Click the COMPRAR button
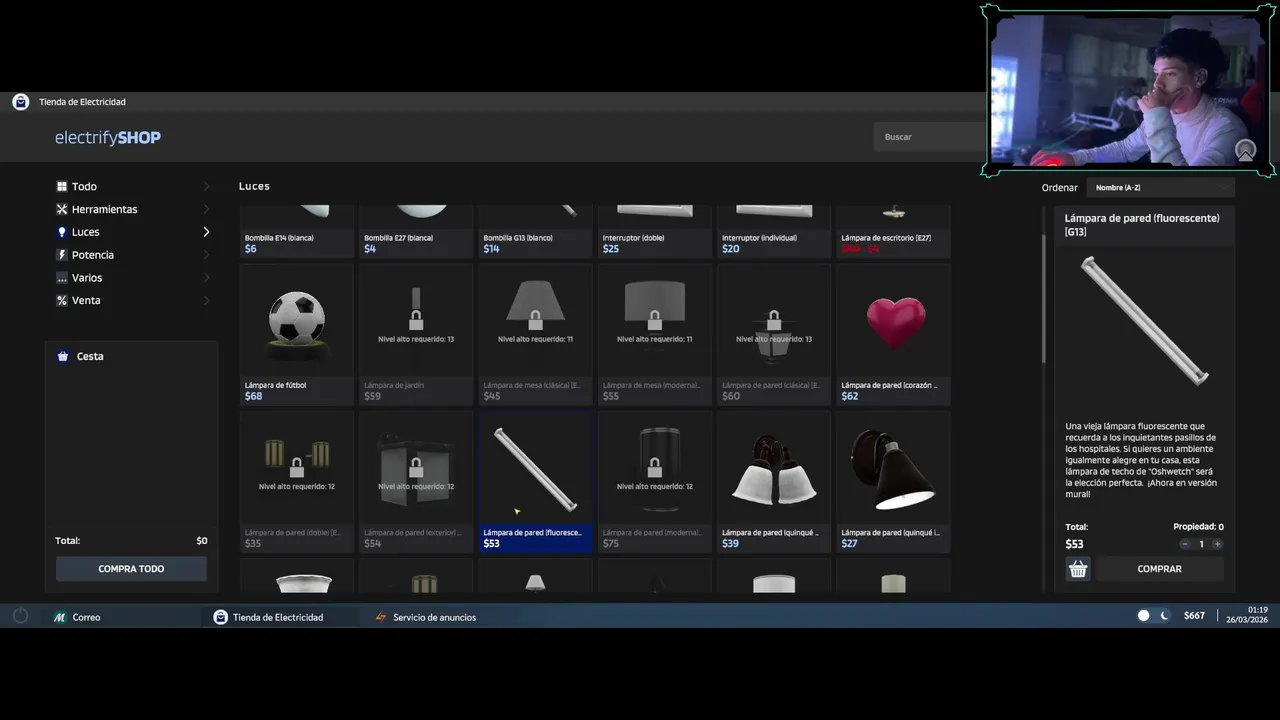The width and height of the screenshot is (1280, 720). (1160, 569)
